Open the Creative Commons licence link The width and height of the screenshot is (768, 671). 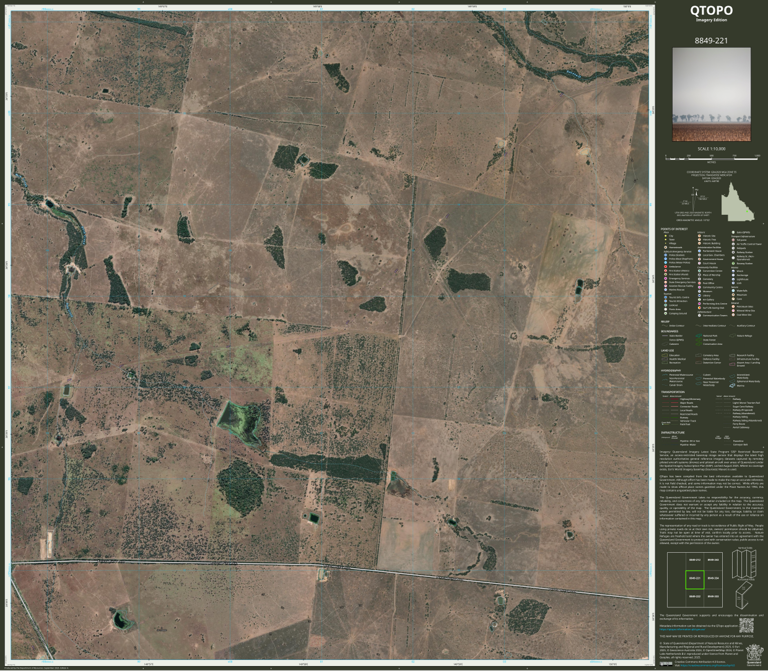(x=710, y=666)
